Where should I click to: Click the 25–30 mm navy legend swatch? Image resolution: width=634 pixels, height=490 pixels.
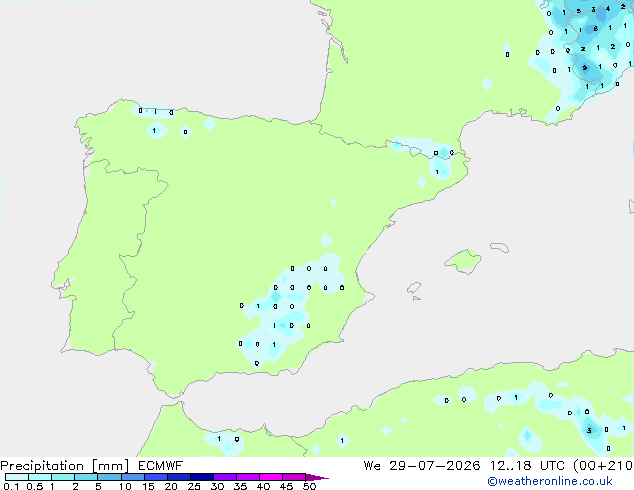(x=201, y=477)
